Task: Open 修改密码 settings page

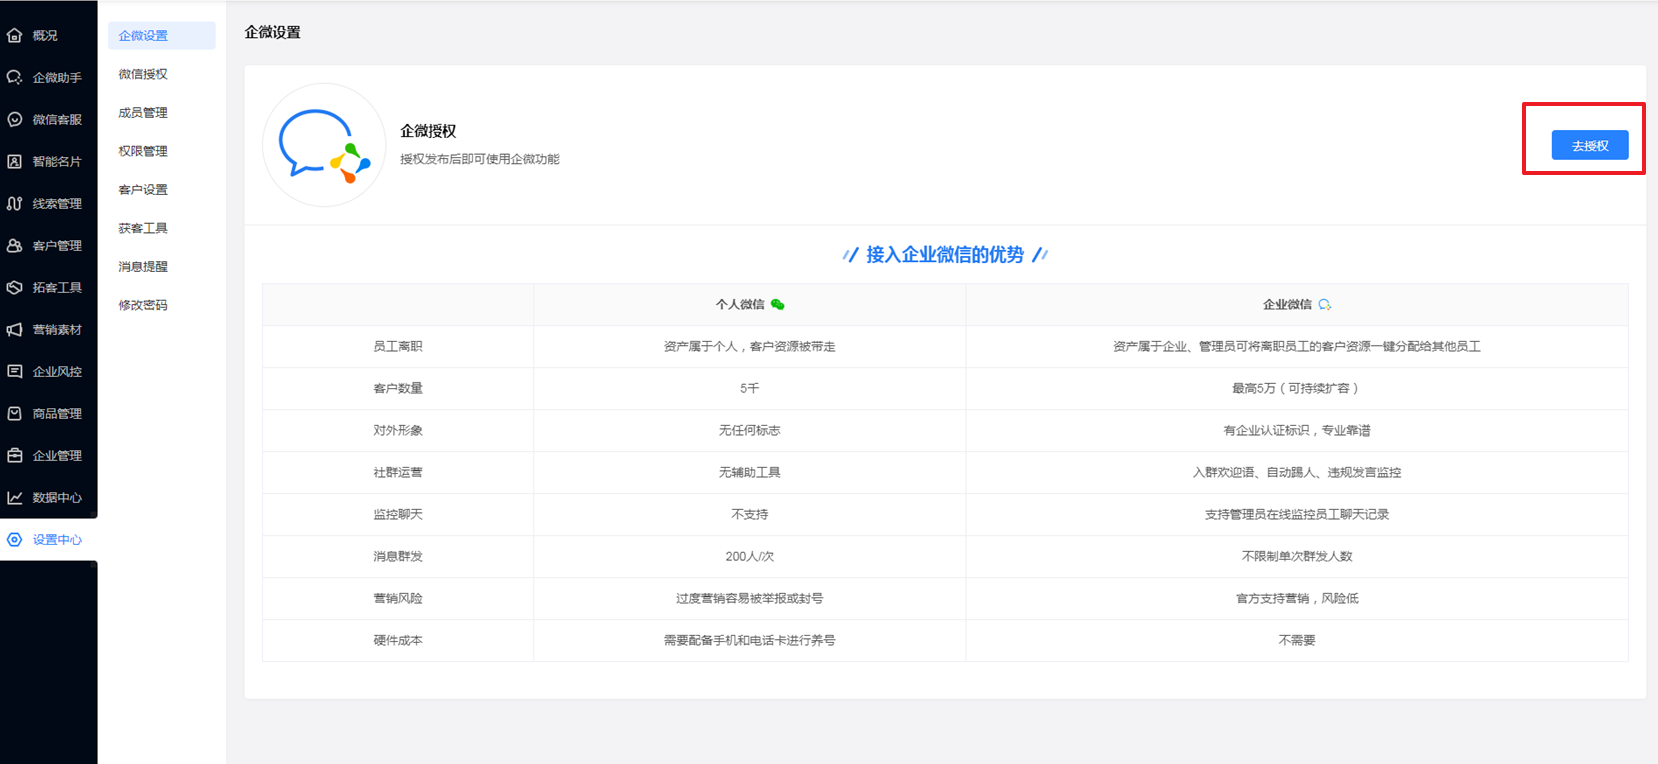Action: pyautogui.click(x=143, y=305)
